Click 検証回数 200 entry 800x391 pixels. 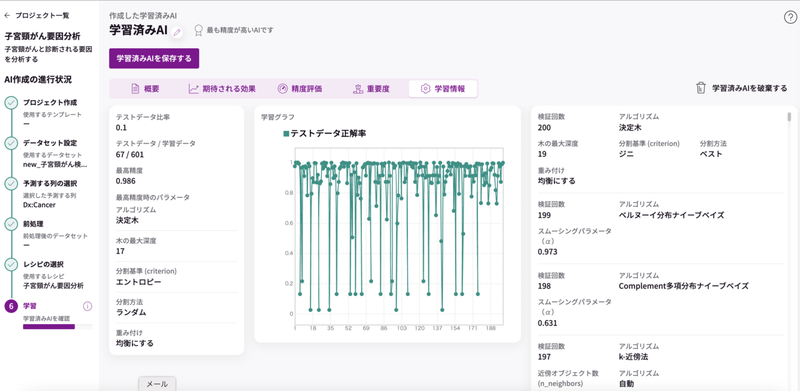pyautogui.click(x=544, y=128)
